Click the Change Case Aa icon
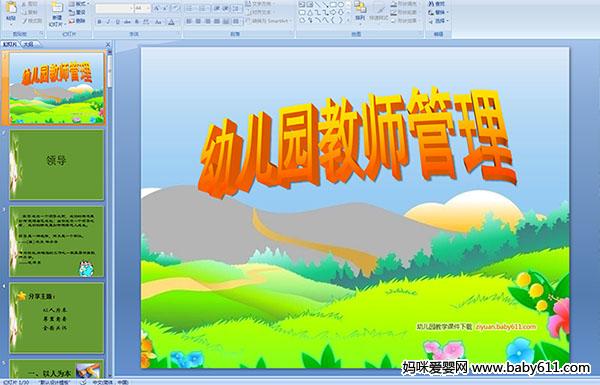The height and width of the screenshot is (385, 600). pos(158,22)
